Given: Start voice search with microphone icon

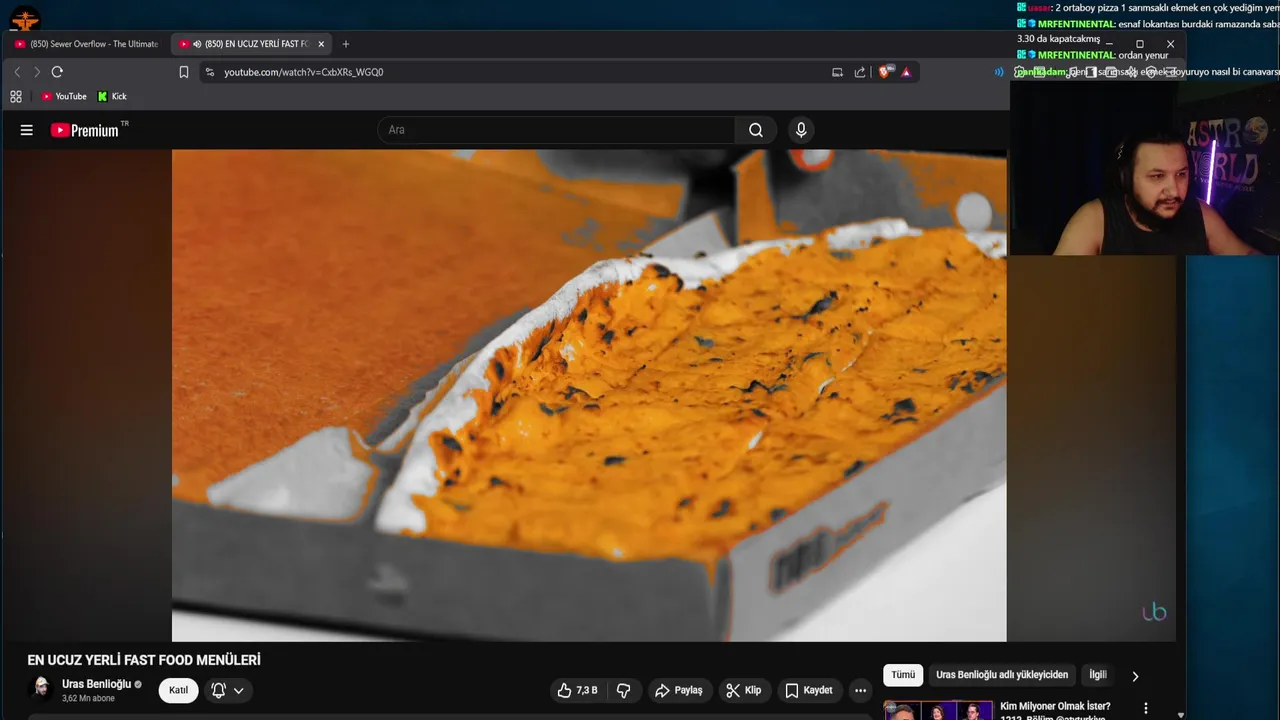Looking at the screenshot, I should pos(800,130).
